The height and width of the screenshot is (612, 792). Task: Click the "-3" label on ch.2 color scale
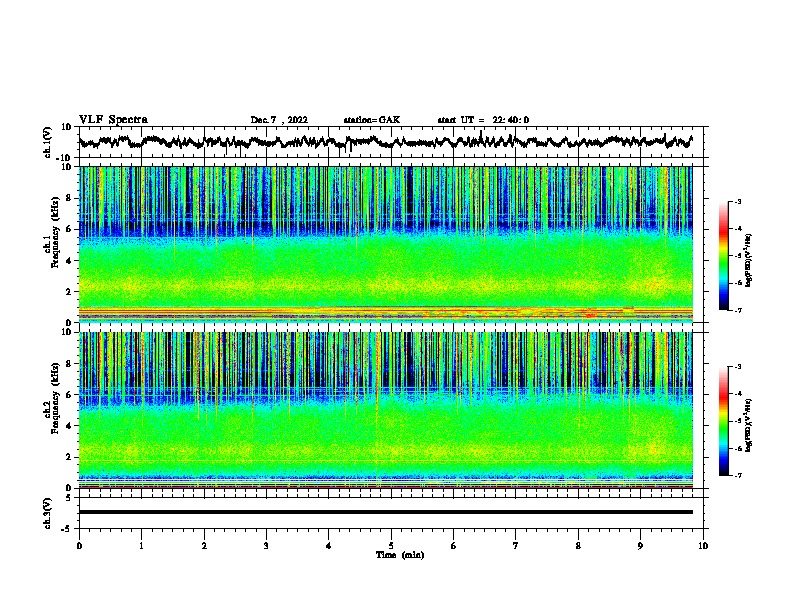[737, 367]
